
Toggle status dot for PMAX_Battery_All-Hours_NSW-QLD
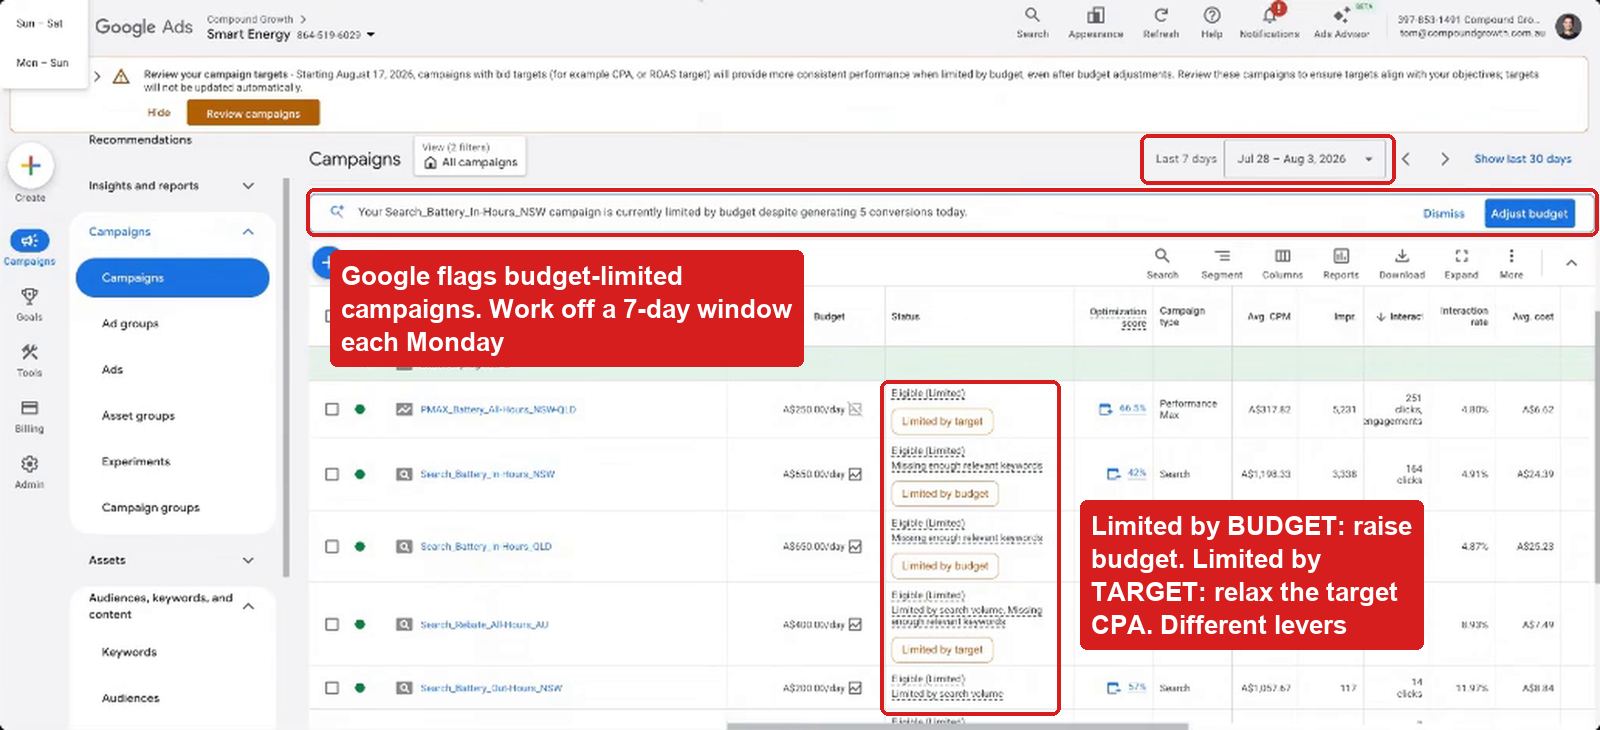coord(360,409)
